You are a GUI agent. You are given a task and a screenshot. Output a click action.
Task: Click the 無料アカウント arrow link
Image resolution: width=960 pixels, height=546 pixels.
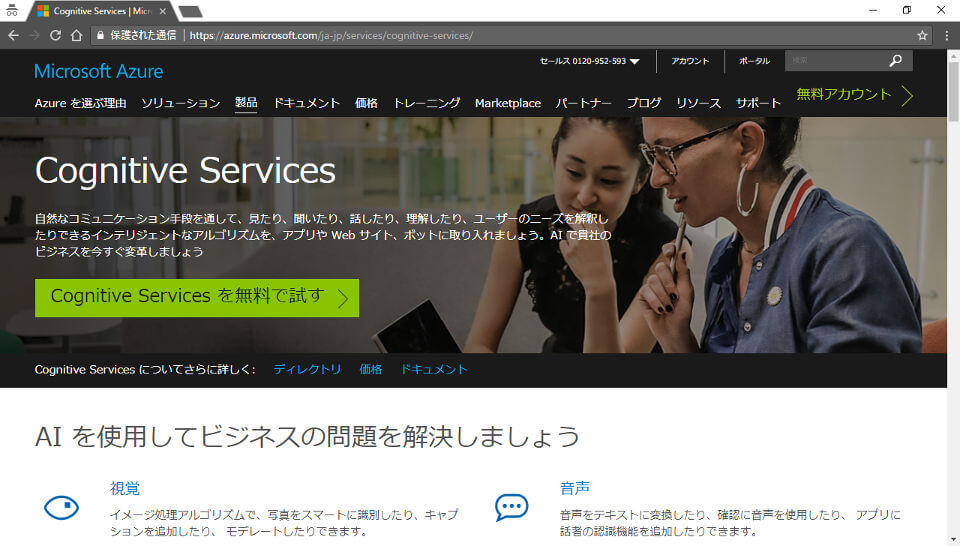click(855, 95)
